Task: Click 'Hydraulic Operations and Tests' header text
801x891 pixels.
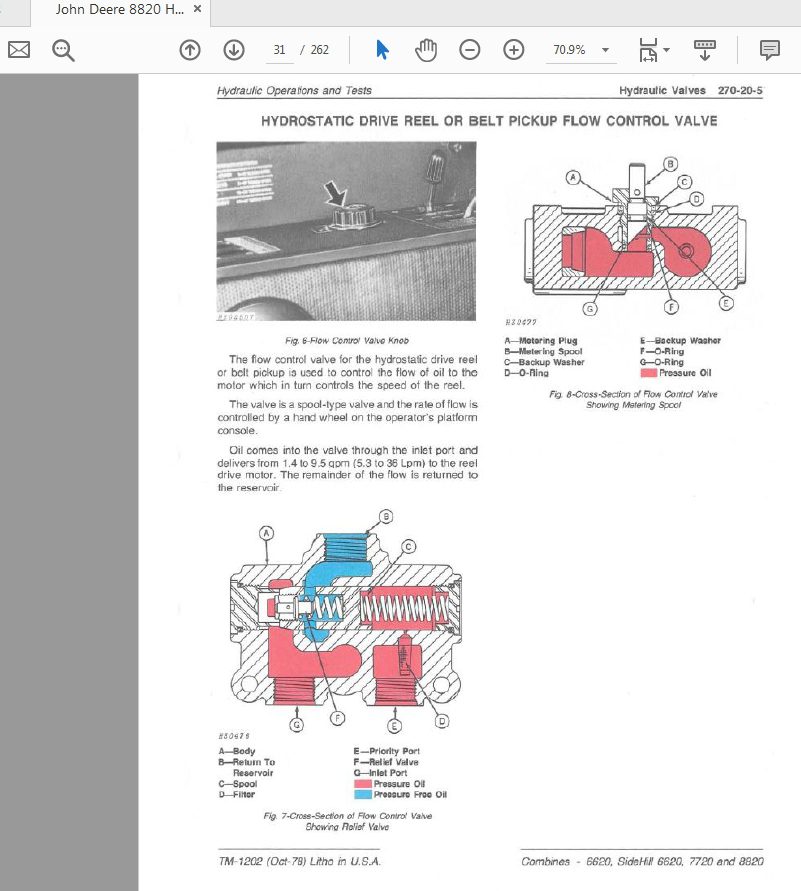Action: click(294, 90)
